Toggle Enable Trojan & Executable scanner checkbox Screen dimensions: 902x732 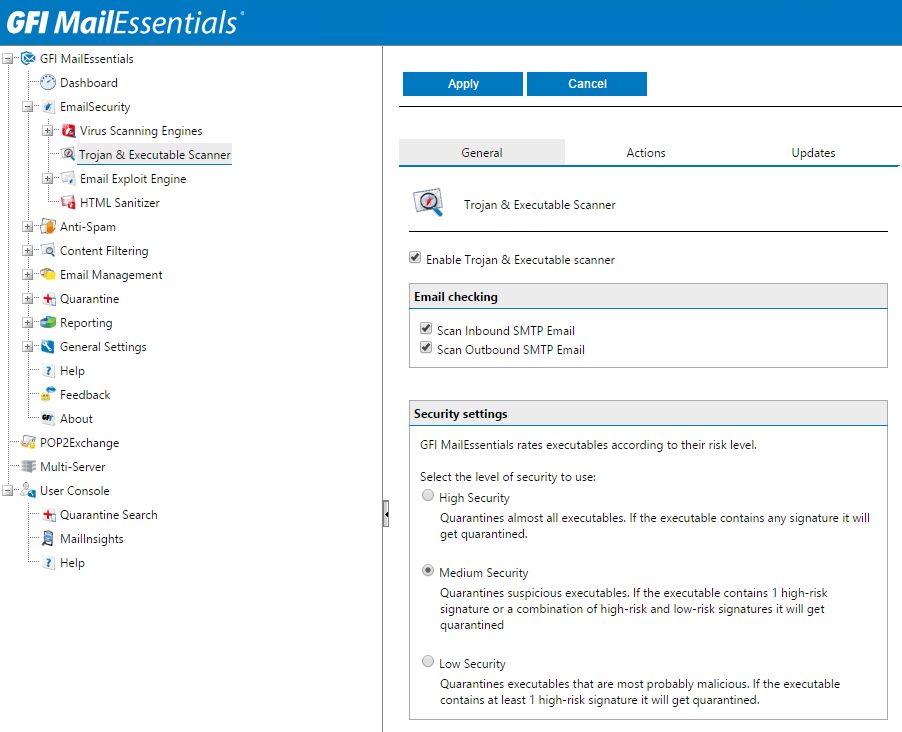point(415,258)
